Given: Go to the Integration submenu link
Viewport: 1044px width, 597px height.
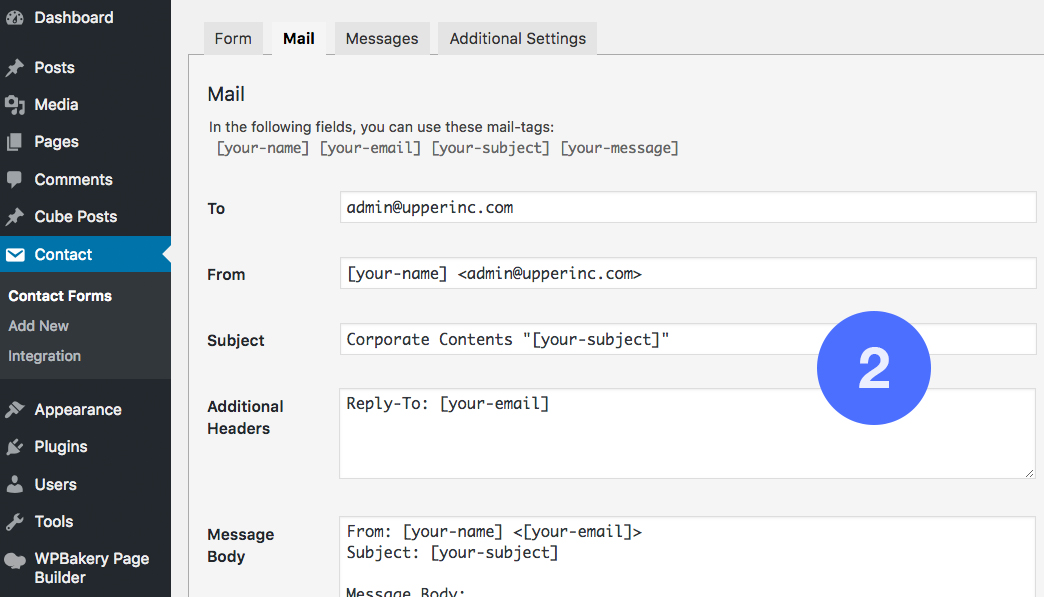Looking at the screenshot, I should 44,356.
